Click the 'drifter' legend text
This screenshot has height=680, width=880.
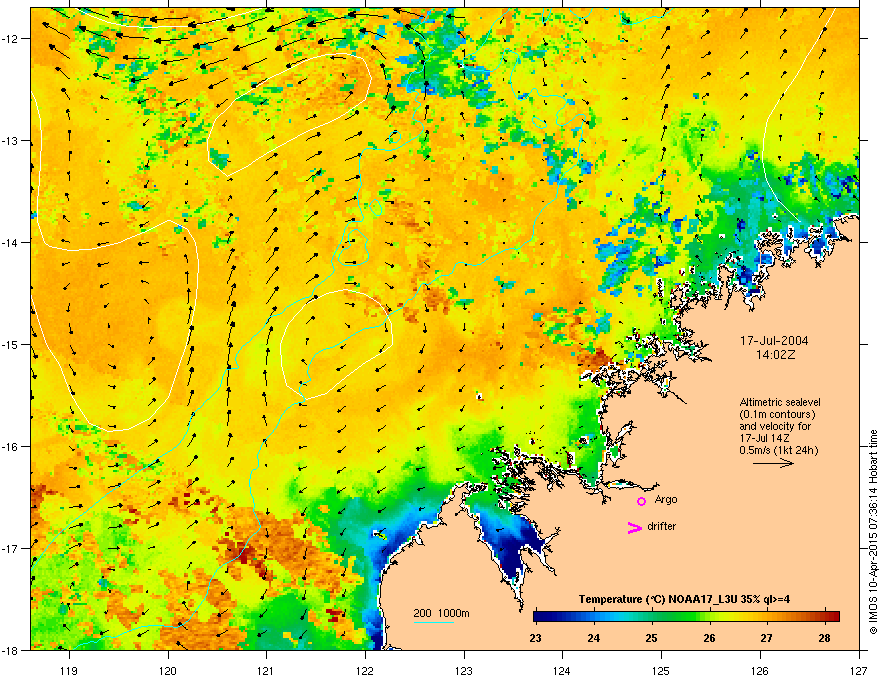tap(662, 526)
